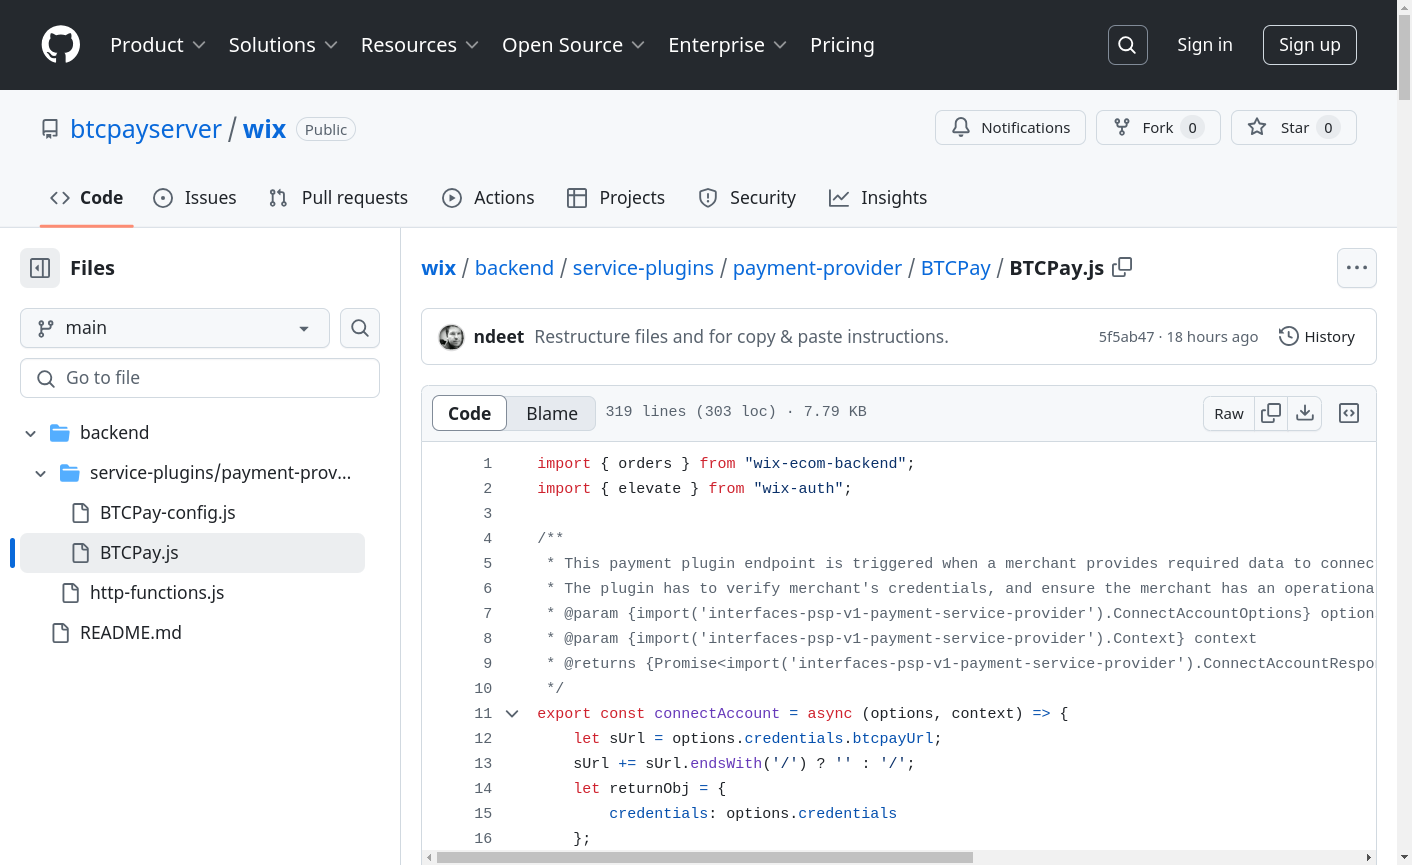
Task: Click the ndeet author name
Action: [499, 337]
